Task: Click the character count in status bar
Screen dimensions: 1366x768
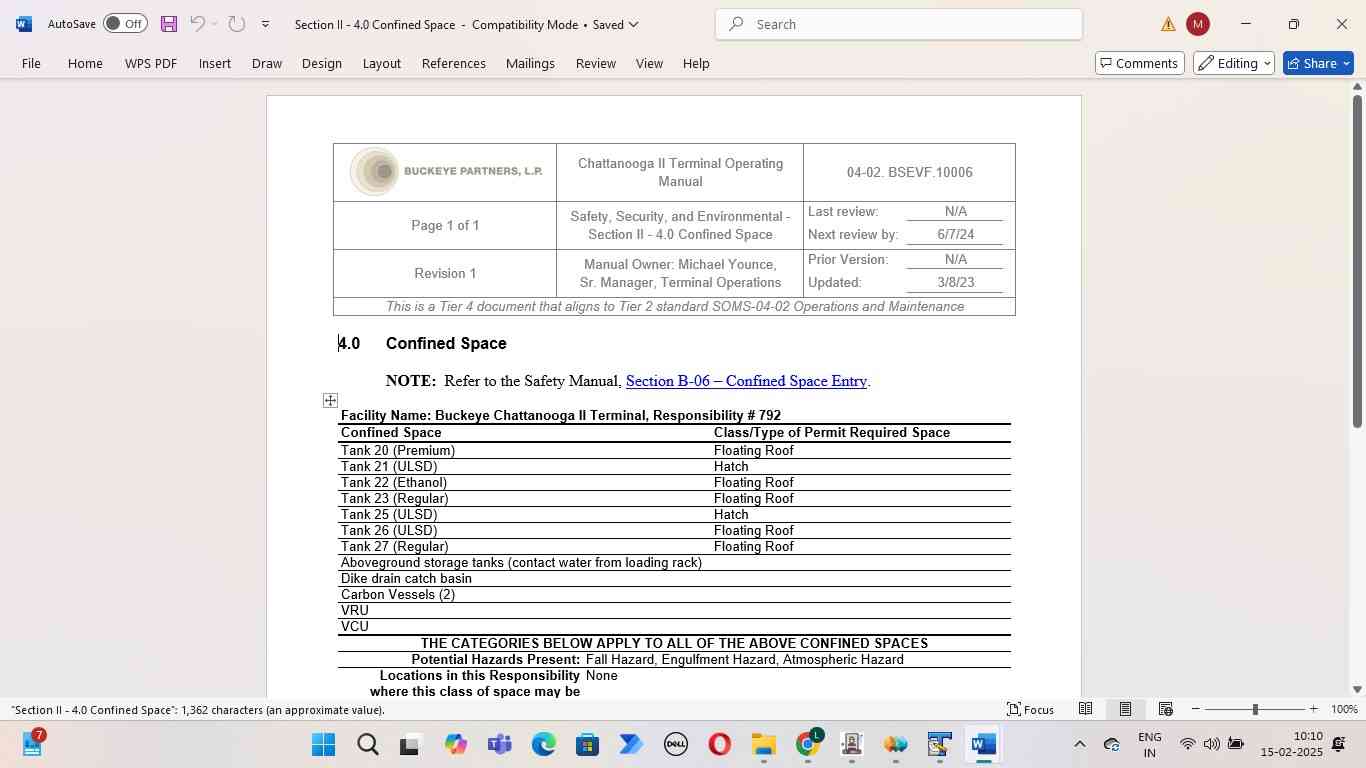Action: [198, 710]
